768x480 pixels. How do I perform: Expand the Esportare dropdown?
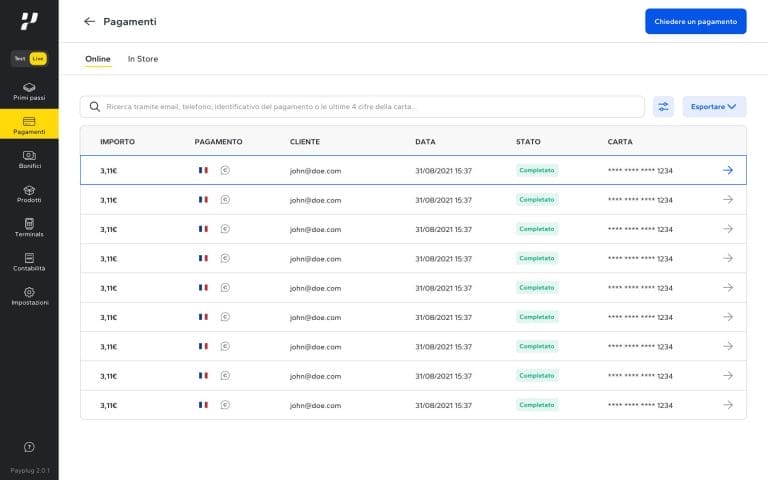coord(714,106)
